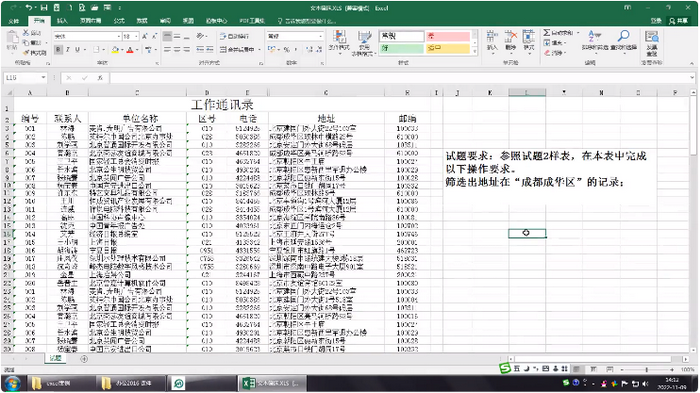Toggle Wrap Text option
This screenshot has height=393, width=700.
[x=235, y=36]
